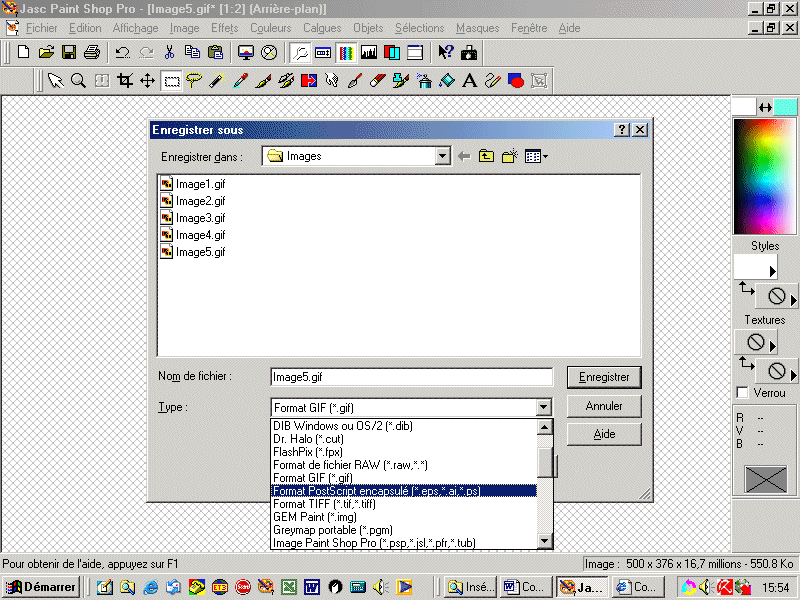
Task: Toggle the Histogram window icon
Action: tap(369, 52)
